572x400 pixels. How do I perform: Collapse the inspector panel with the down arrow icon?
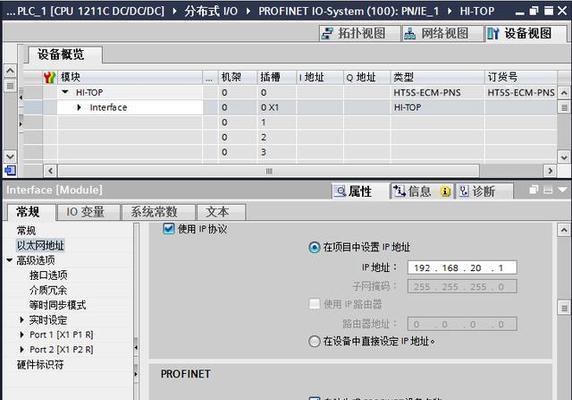coord(562,190)
